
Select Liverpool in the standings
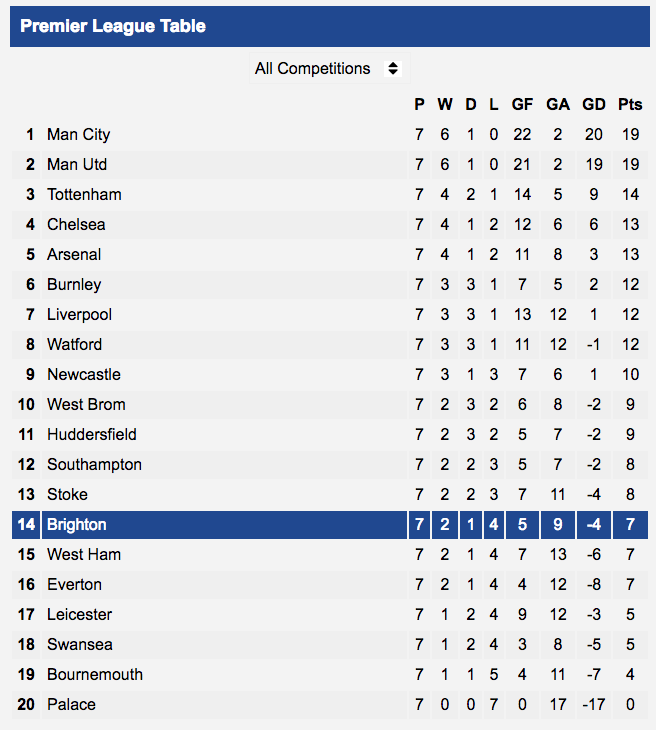coord(79,315)
